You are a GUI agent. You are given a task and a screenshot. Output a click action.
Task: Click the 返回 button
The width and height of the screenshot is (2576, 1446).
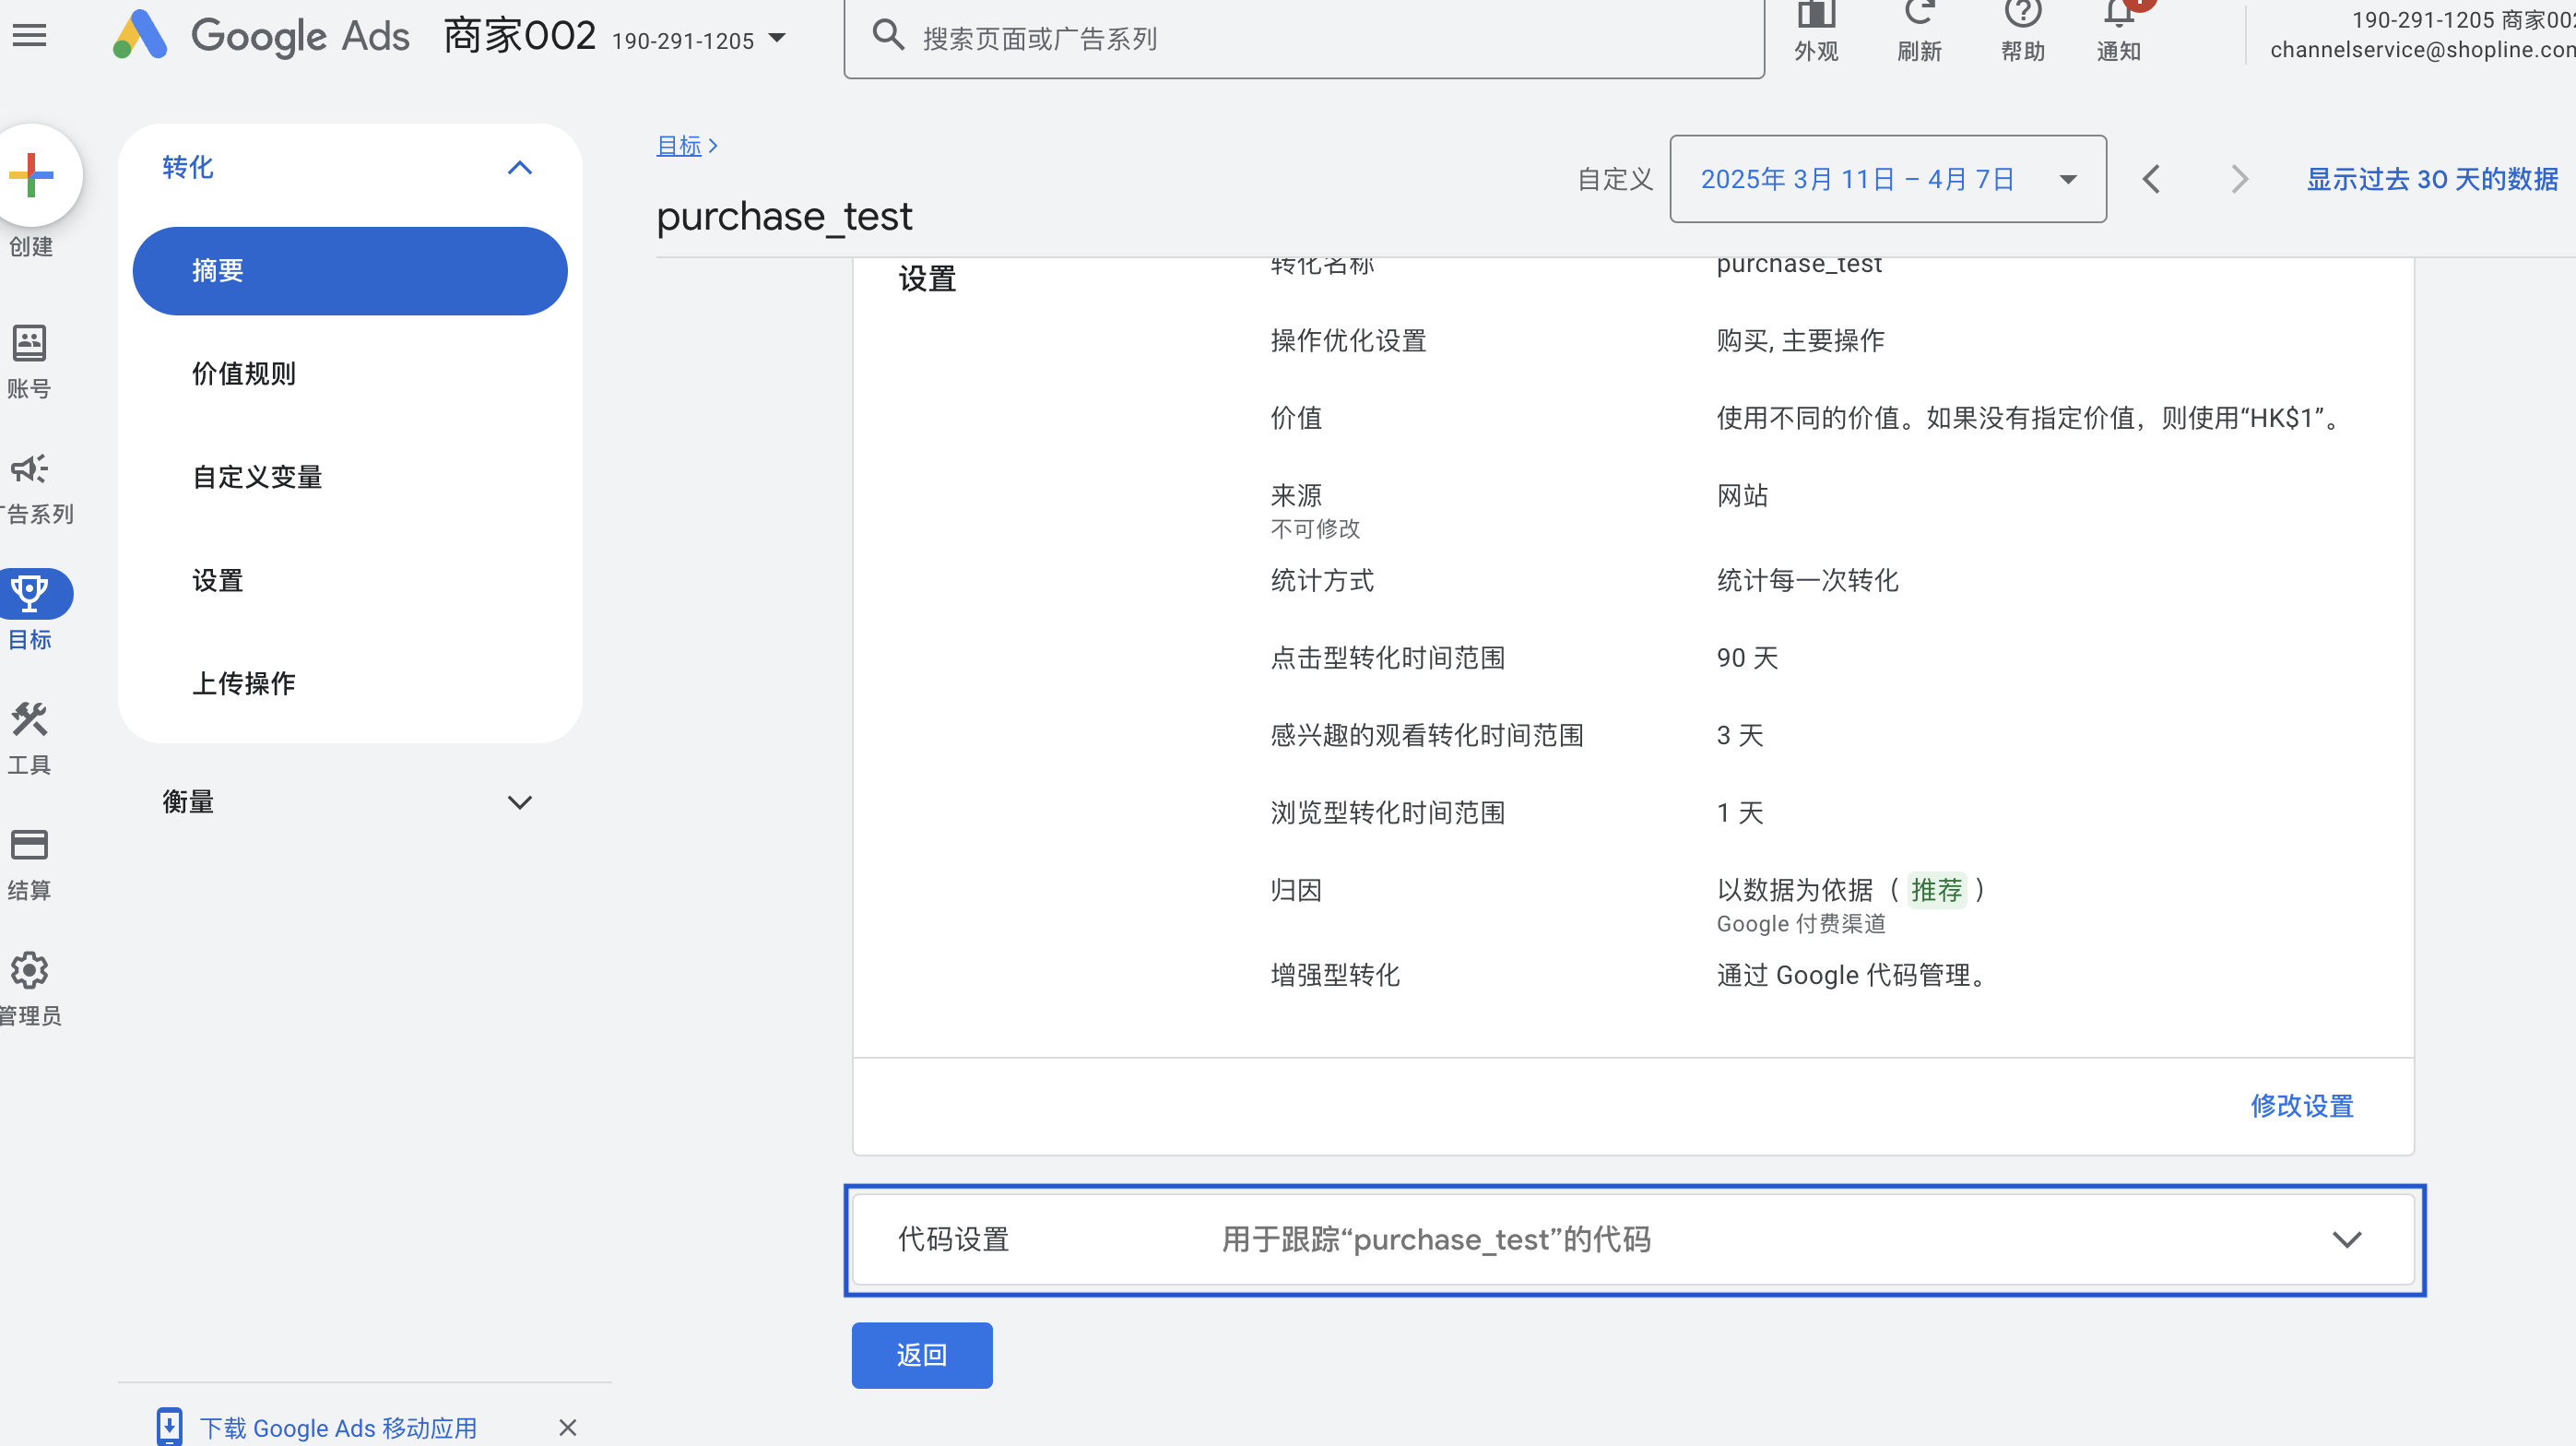click(x=922, y=1355)
